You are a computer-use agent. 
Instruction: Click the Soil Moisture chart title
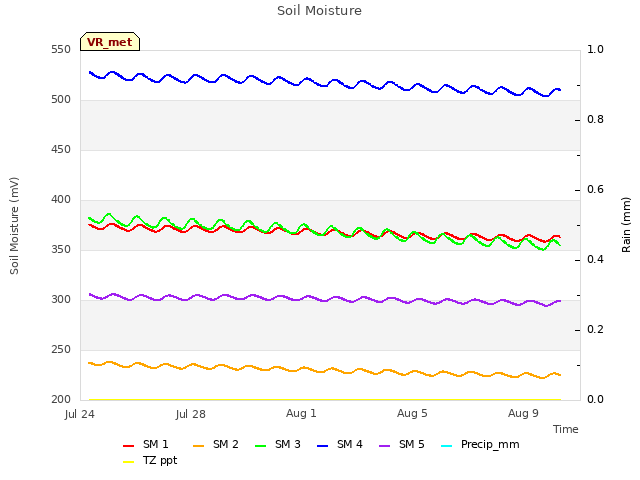point(319,11)
